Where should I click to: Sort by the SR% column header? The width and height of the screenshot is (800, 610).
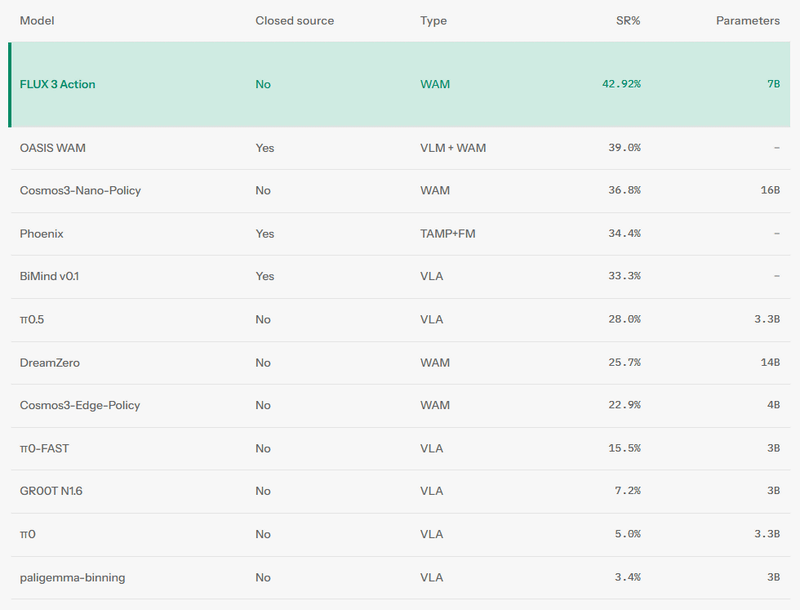628,20
